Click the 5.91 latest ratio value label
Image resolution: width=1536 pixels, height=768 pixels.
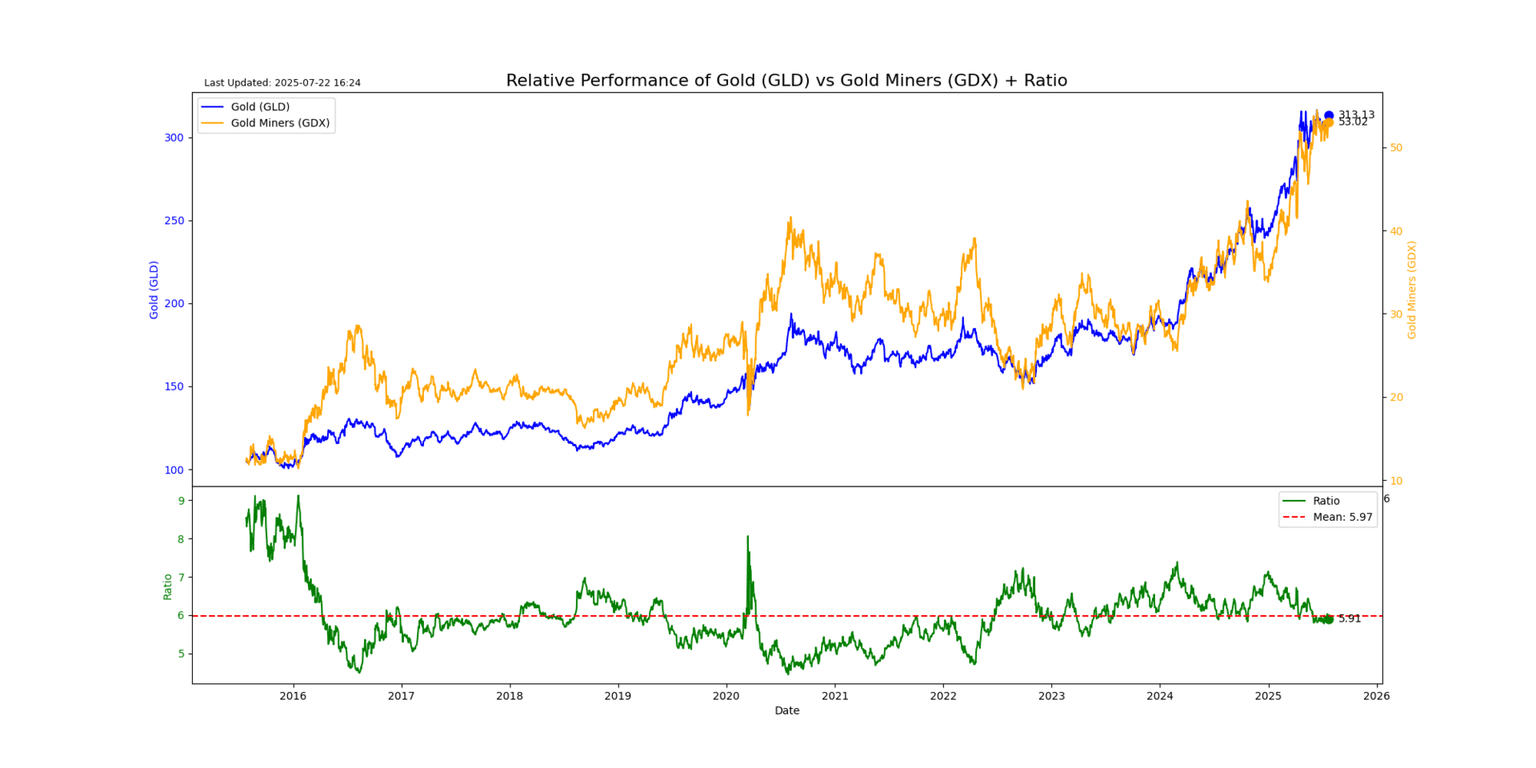(x=1349, y=619)
